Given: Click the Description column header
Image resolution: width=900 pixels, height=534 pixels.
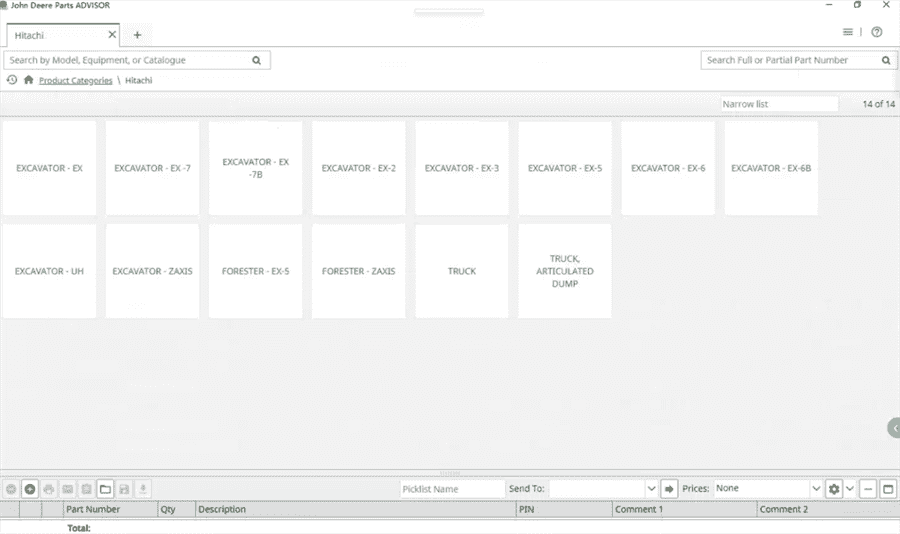Looking at the screenshot, I should click(356, 509).
